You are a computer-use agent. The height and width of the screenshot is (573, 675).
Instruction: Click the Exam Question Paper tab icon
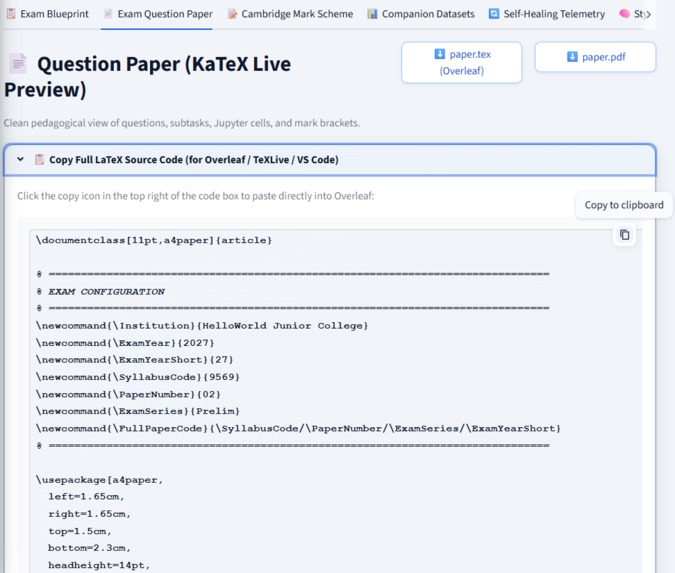[108, 14]
